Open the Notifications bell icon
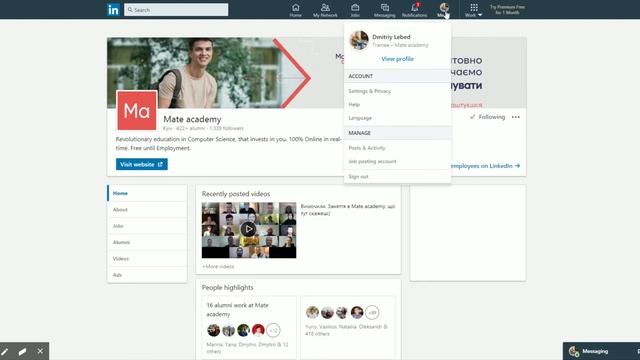Image resolution: width=640 pixels, height=360 pixels. coord(414,10)
